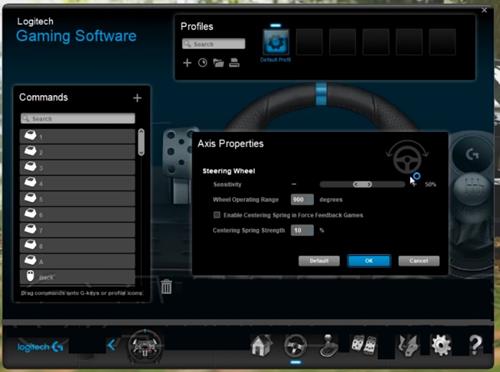This screenshot has height=372, width=500.
Task: Open the gear shifter settings tab
Action: (329, 346)
